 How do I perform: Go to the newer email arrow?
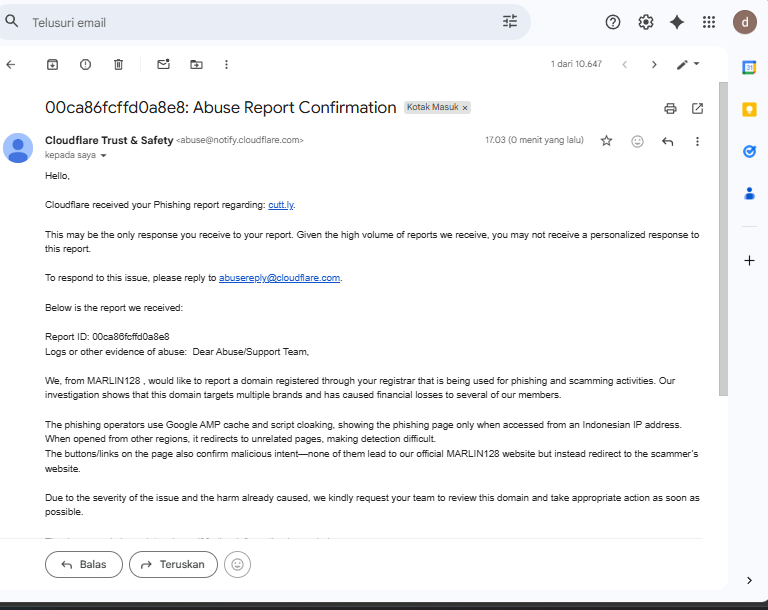[x=624, y=64]
